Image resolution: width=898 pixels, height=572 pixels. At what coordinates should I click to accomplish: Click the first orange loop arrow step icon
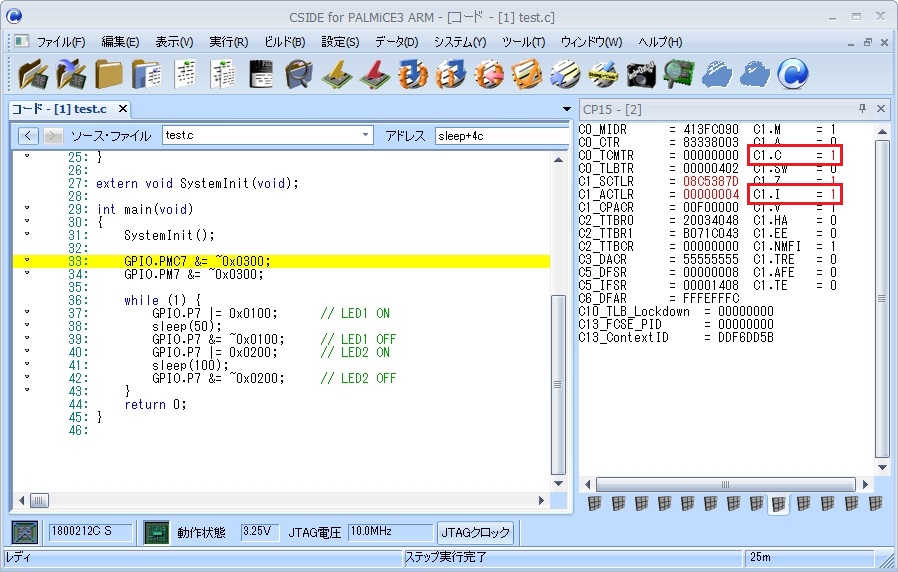[413, 74]
